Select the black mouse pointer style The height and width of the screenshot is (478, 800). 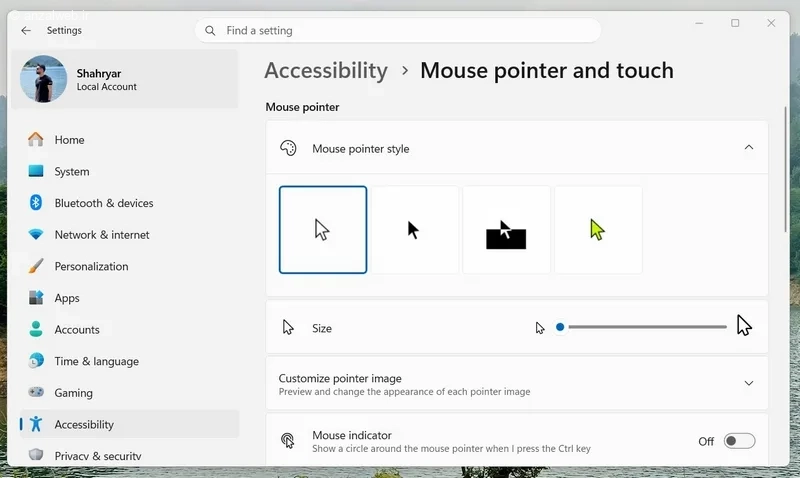point(415,230)
